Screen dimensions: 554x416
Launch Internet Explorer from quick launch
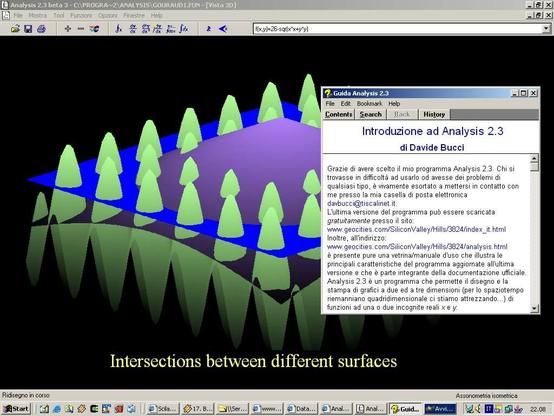[57, 409]
